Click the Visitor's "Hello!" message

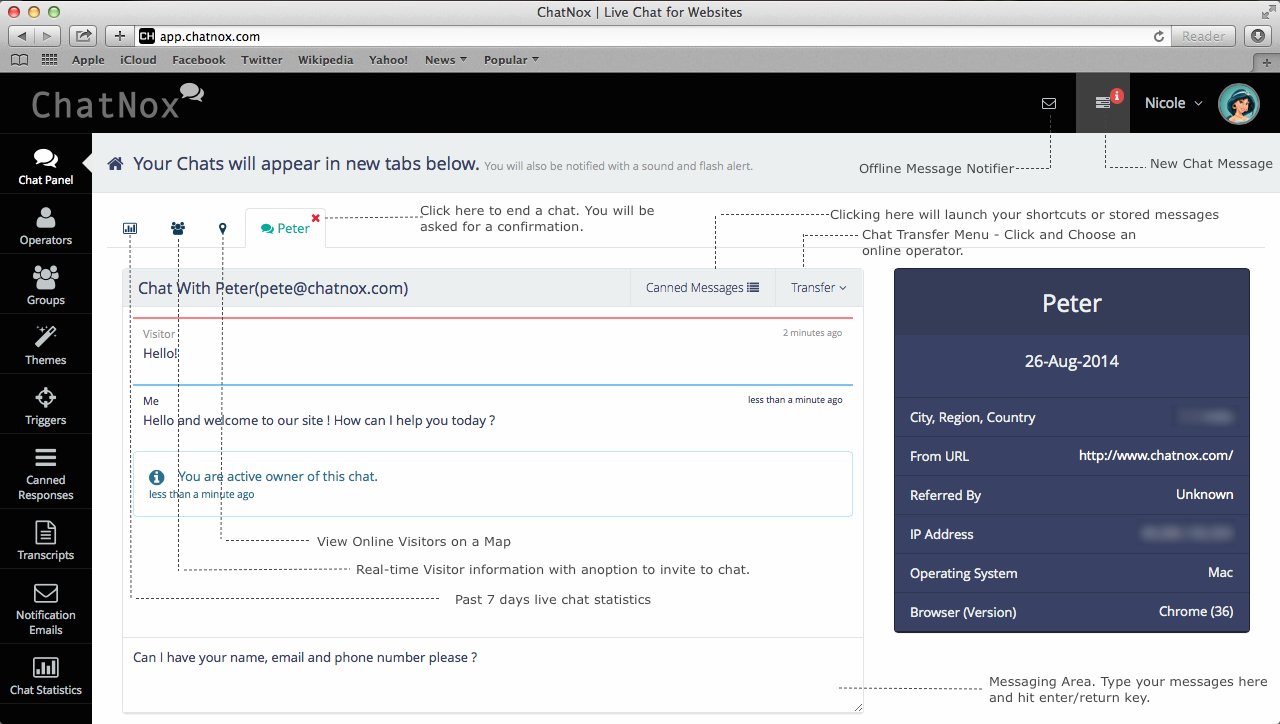pyautogui.click(x=161, y=353)
